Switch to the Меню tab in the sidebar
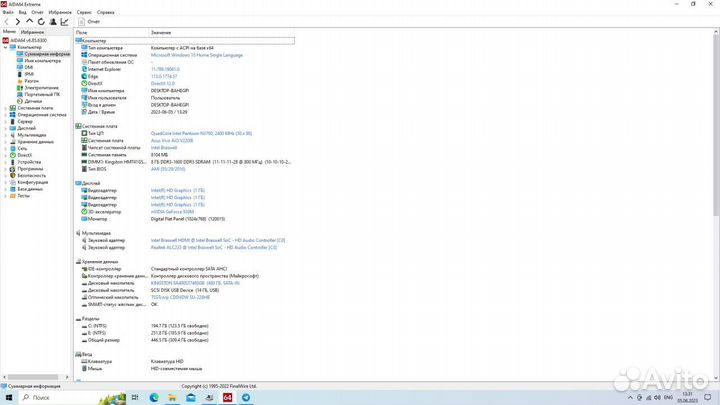 9,32
